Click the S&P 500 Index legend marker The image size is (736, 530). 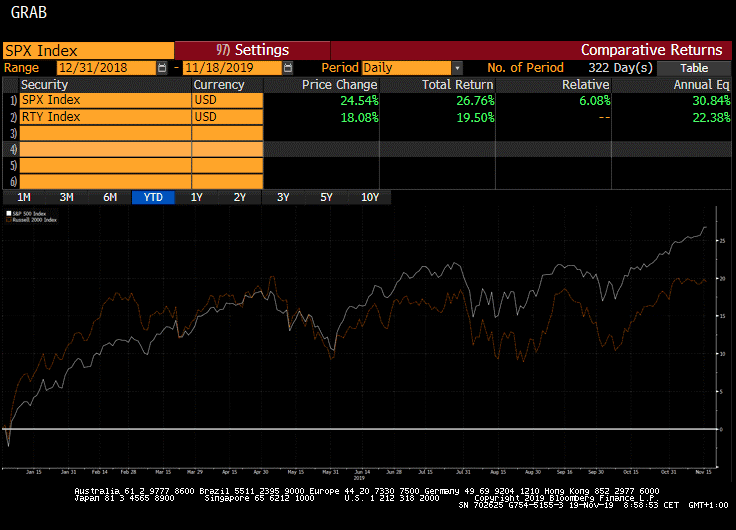(x=8, y=213)
